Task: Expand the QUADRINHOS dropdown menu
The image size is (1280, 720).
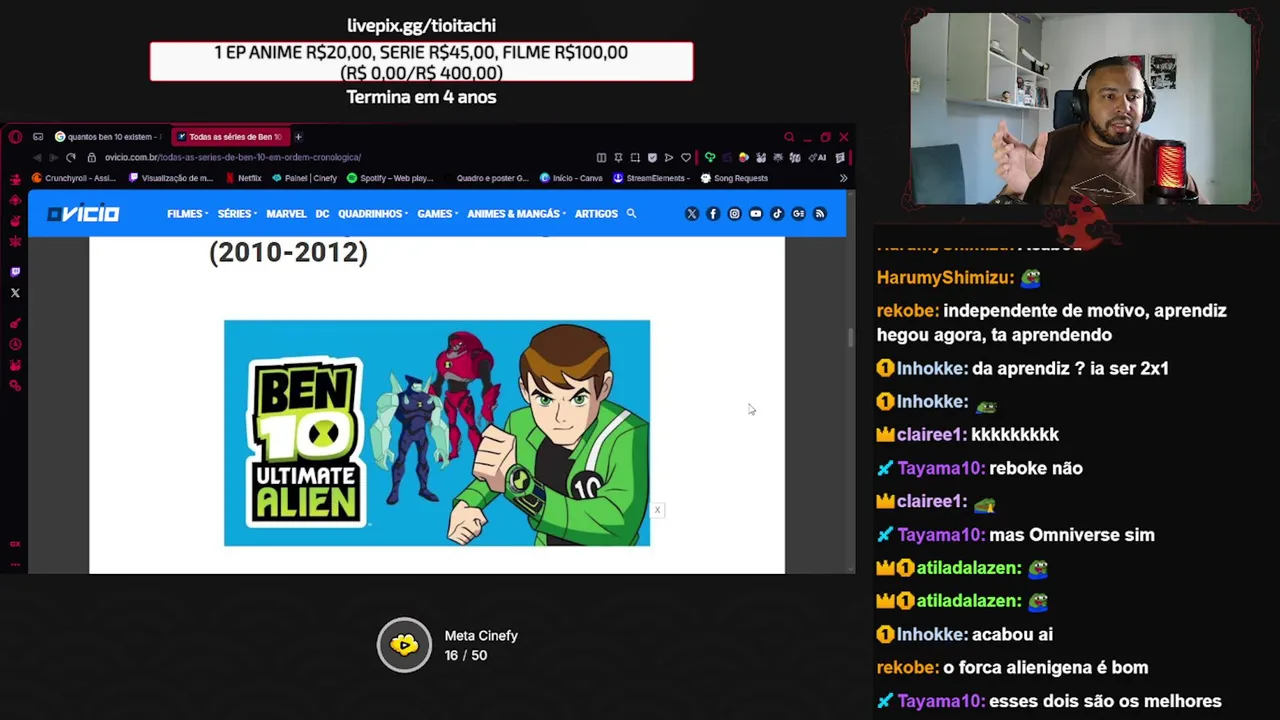Action: pos(373,214)
